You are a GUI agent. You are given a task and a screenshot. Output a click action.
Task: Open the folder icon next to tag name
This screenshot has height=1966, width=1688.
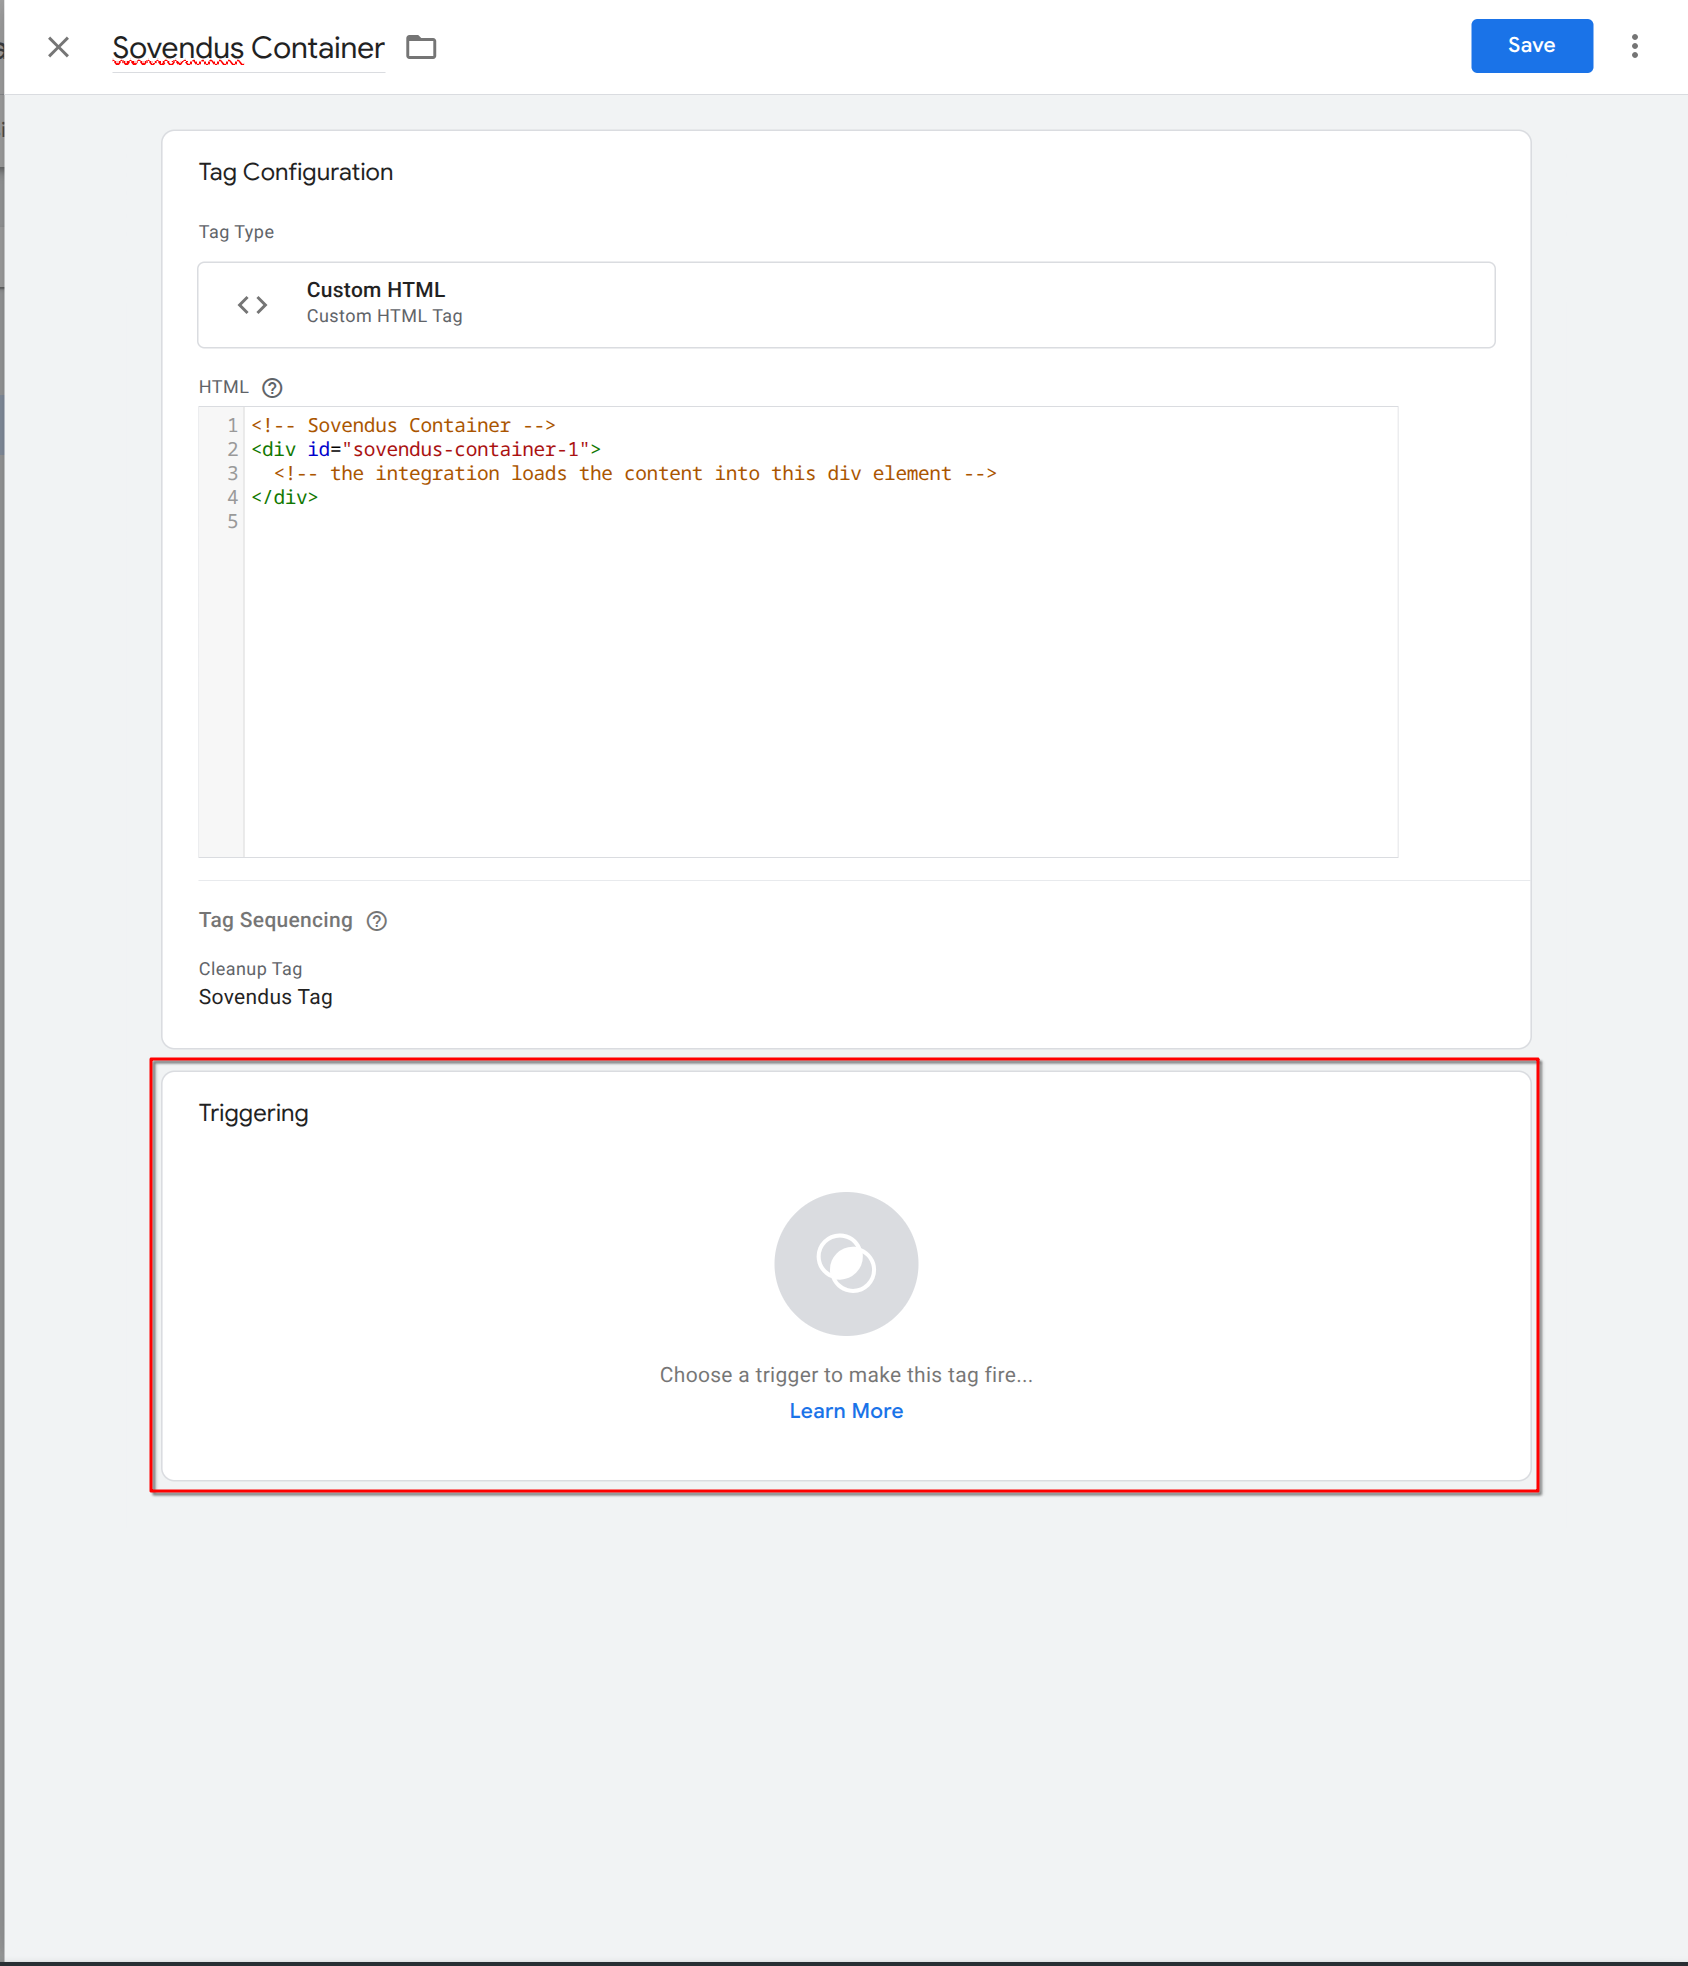pos(421,47)
